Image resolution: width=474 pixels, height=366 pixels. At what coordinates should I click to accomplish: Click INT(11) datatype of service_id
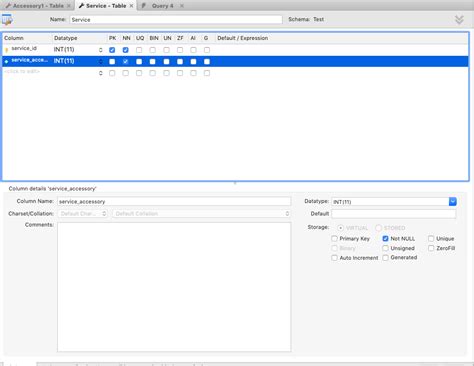click(64, 50)
